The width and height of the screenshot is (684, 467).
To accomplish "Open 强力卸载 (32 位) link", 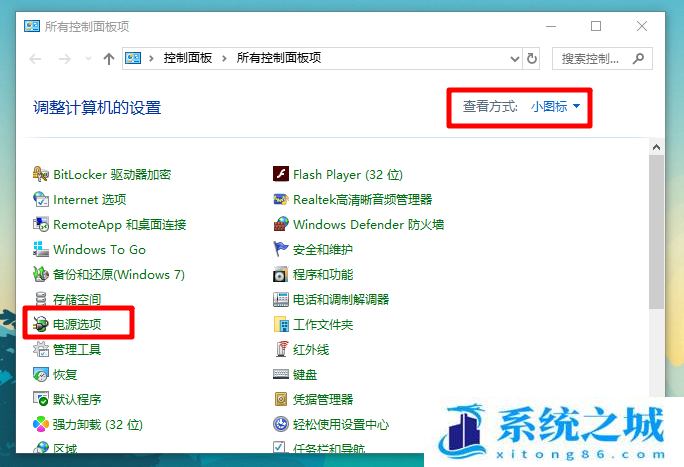I will [98, 425].
